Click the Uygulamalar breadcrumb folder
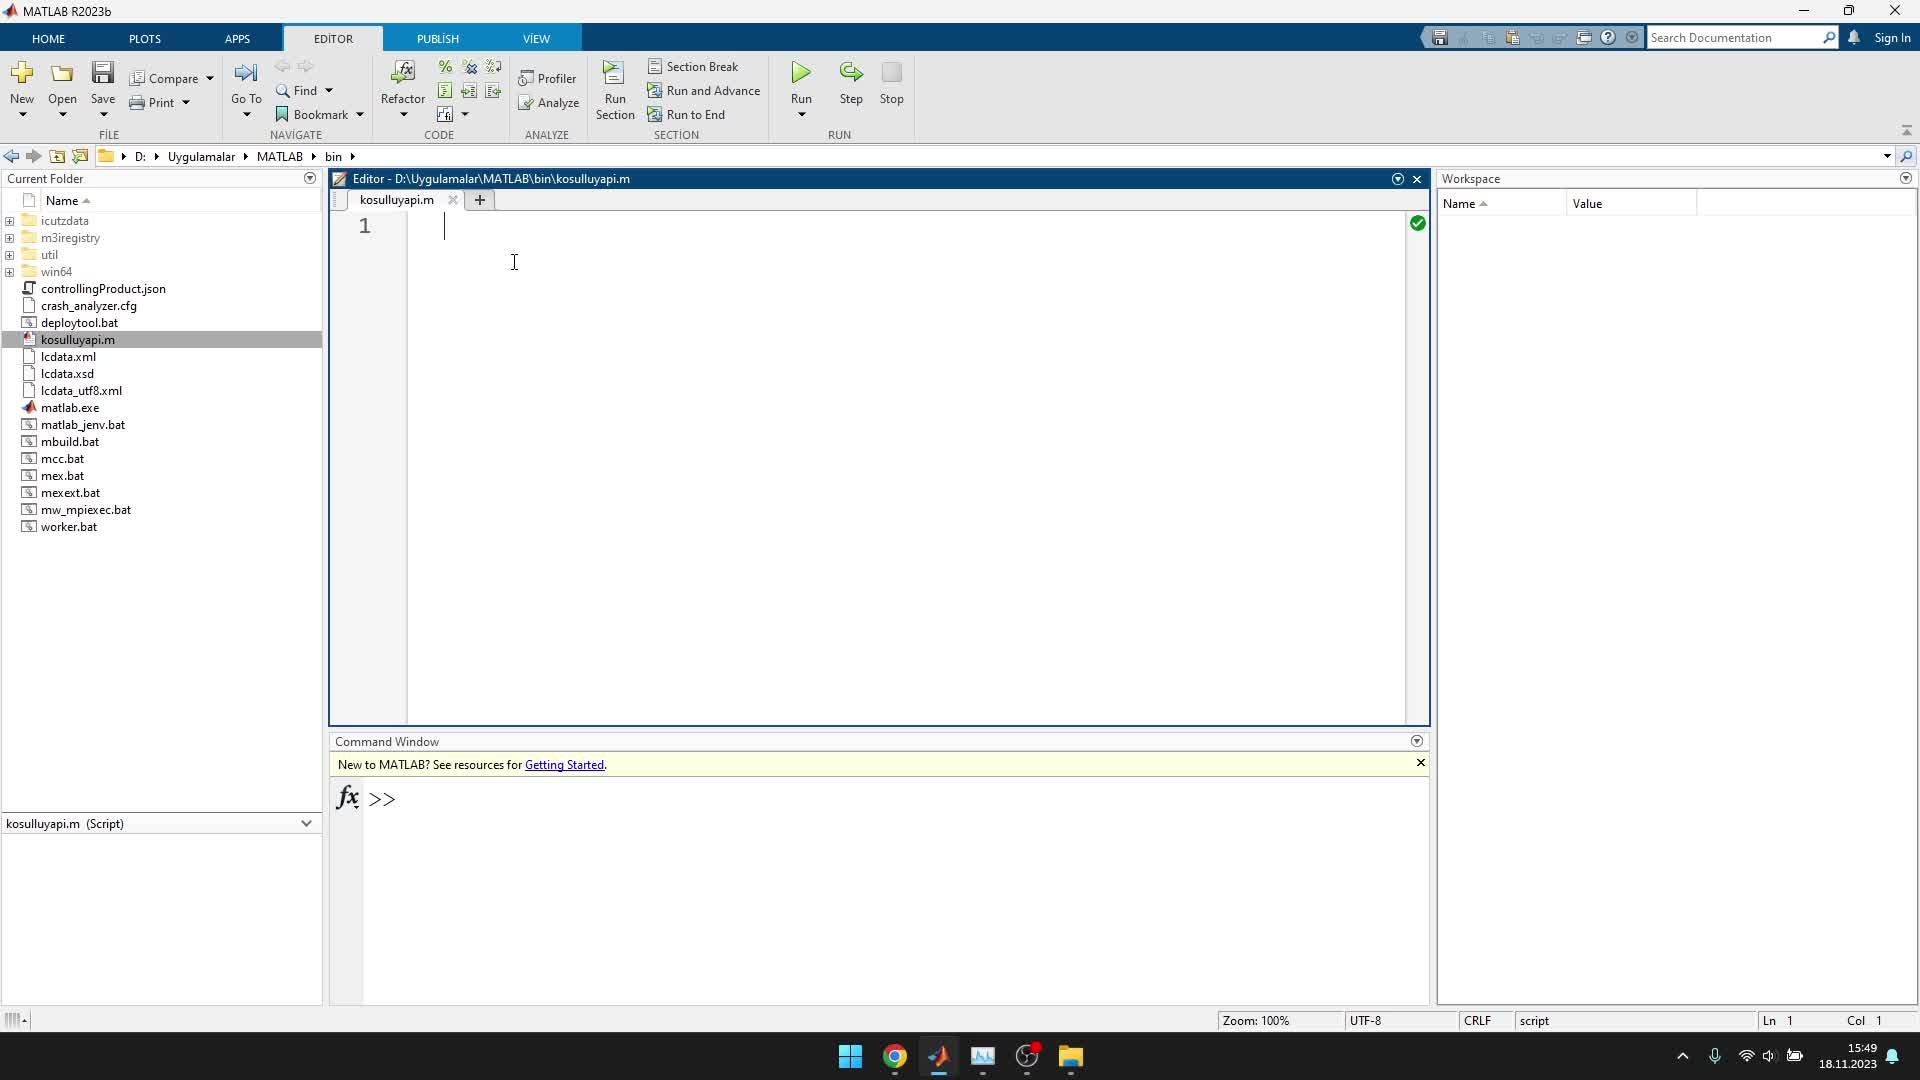The image size is (1920, 1080). coord(201,157)
